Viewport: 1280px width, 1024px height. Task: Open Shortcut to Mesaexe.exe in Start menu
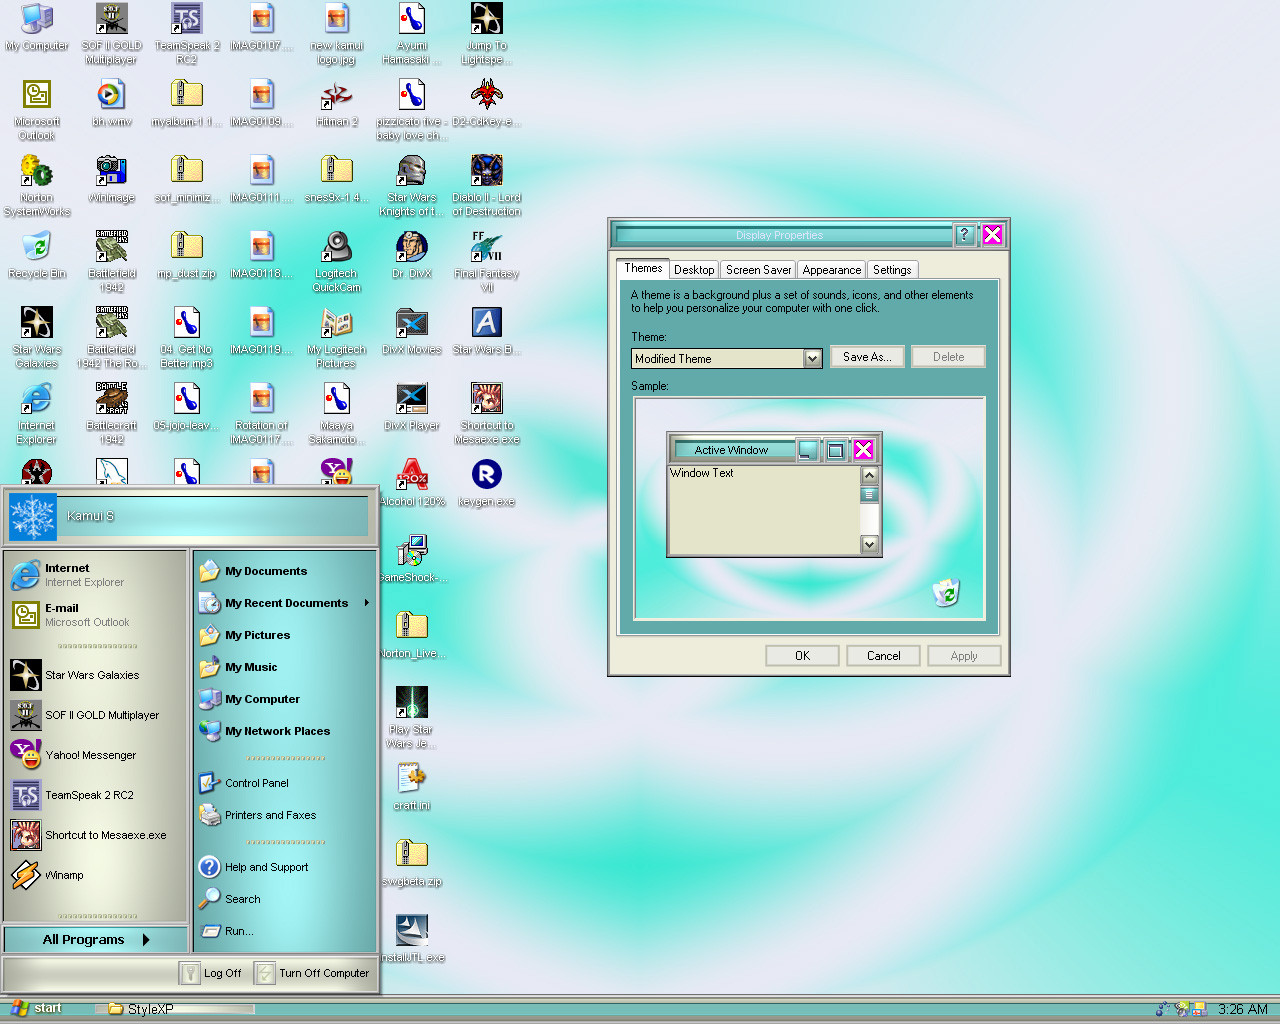pyautogui.click(x=97, y=835)
